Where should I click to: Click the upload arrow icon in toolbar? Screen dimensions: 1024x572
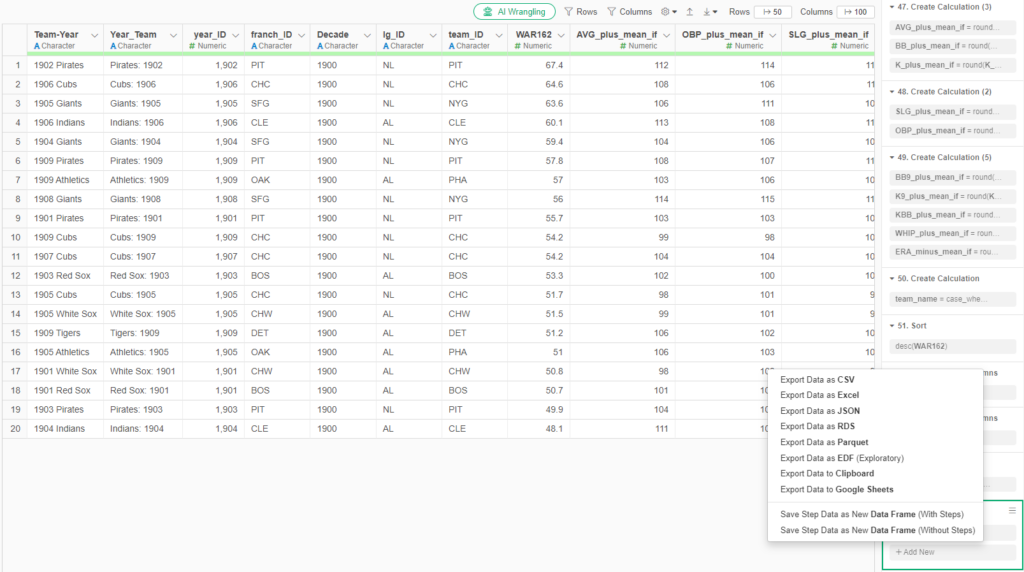(689, 12)
